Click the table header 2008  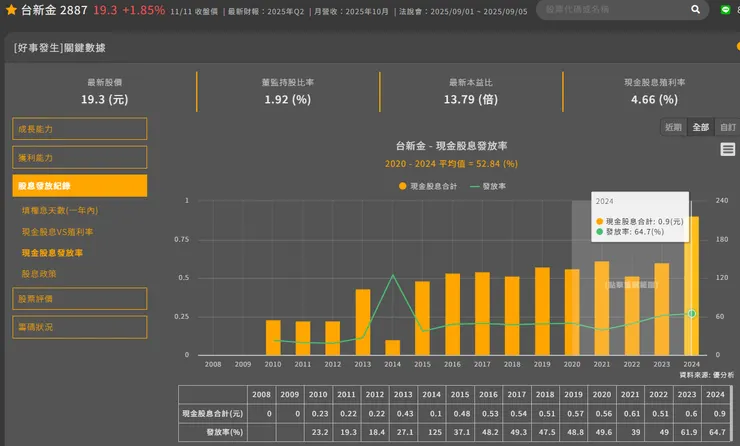pos(261,395)
